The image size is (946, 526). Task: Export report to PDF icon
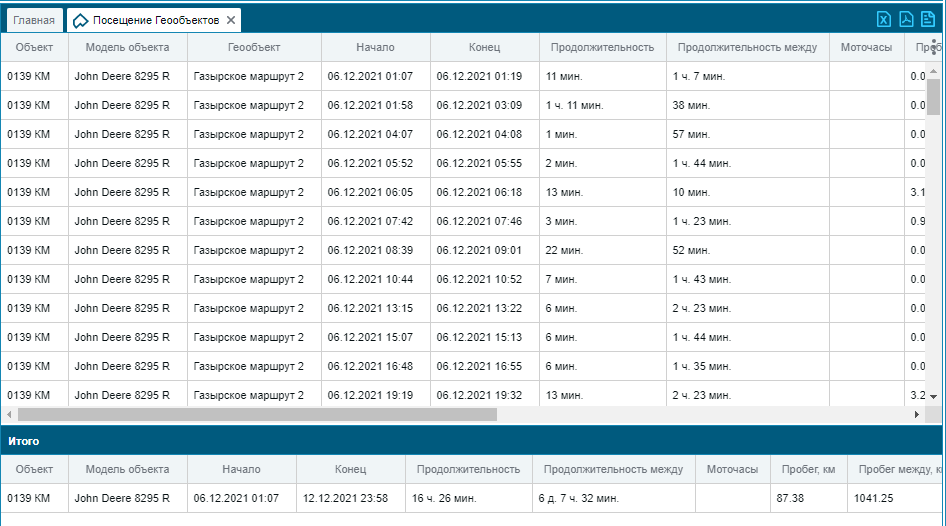click(906, 19)
